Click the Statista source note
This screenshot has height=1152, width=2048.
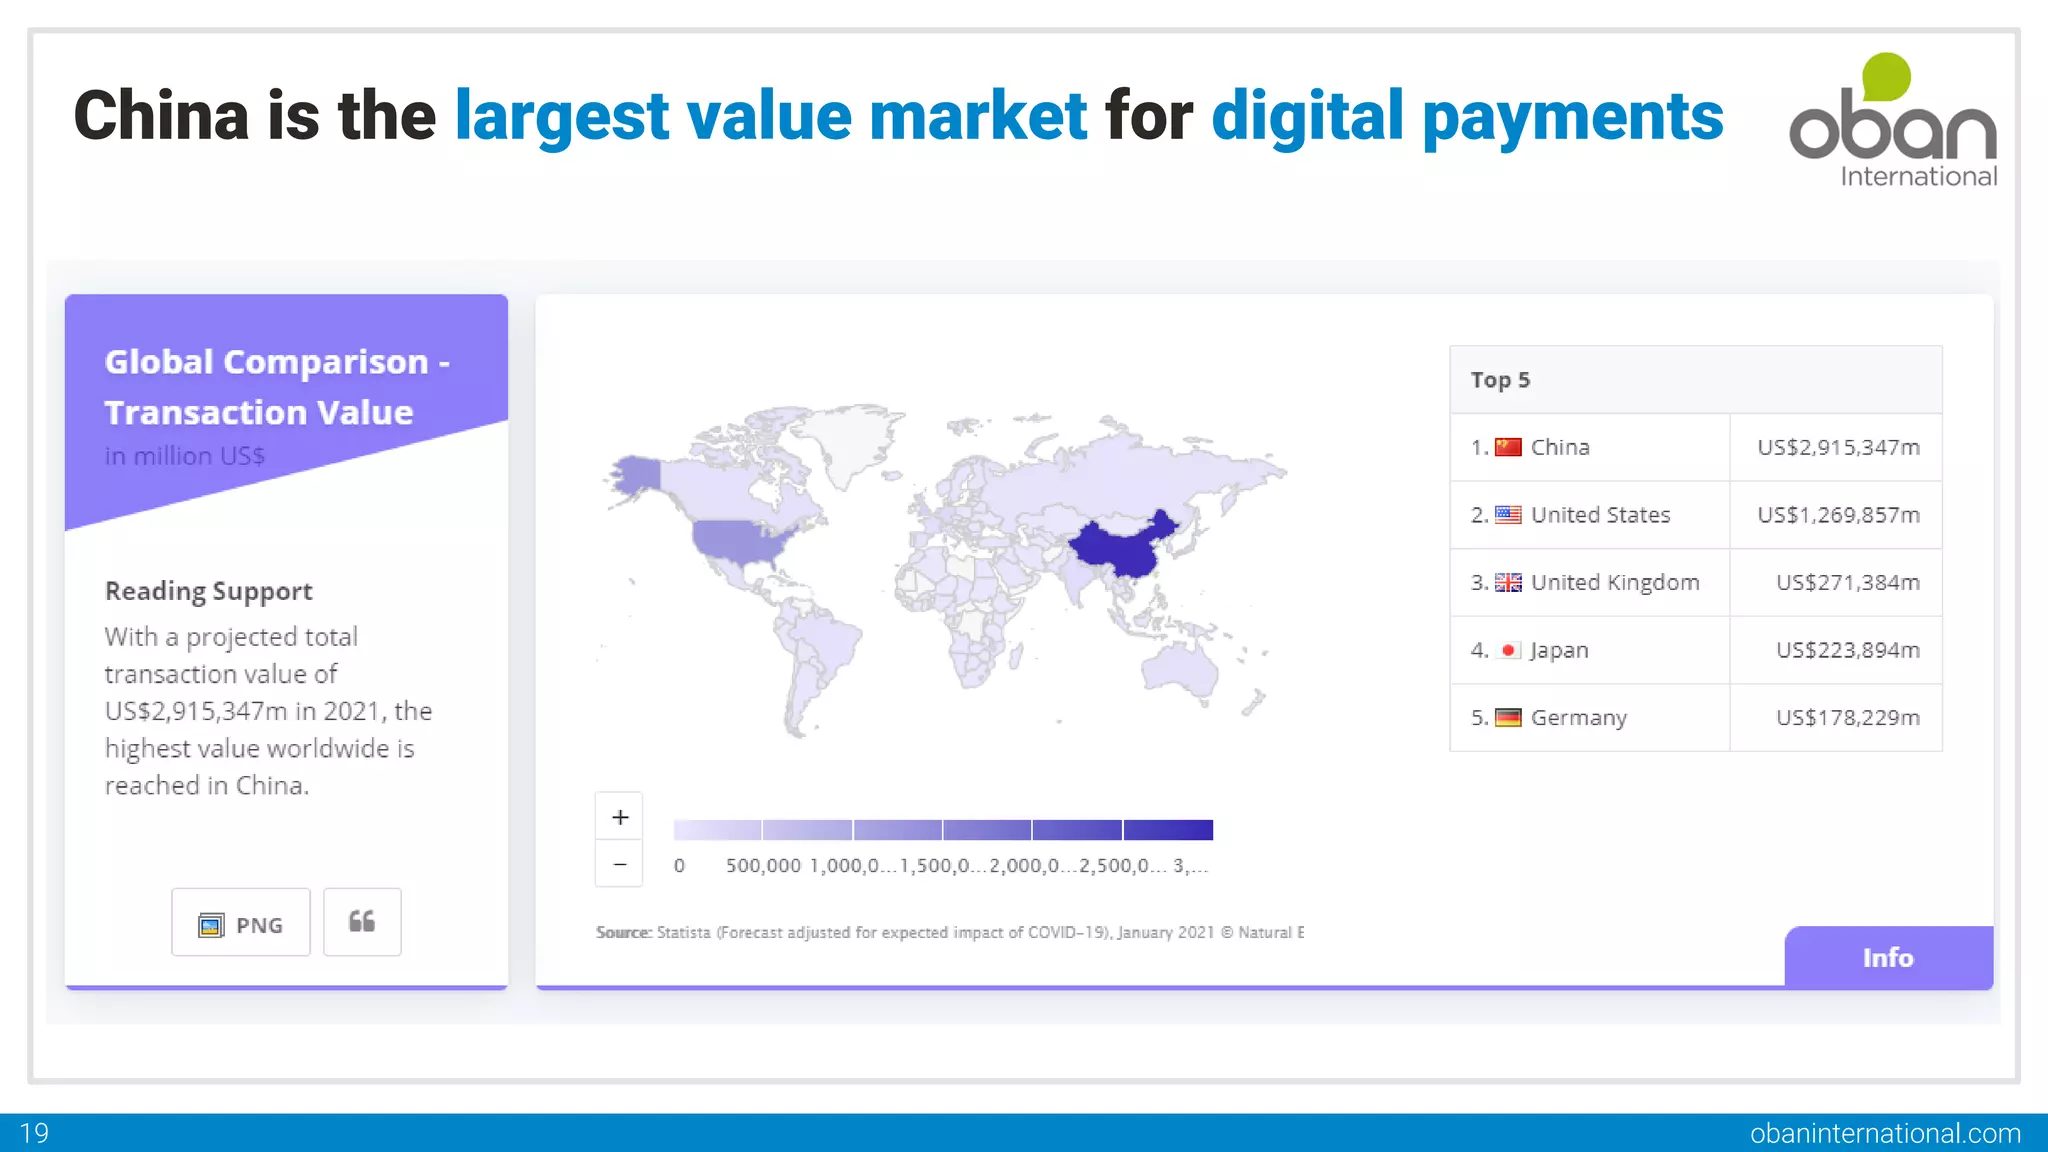coord(950,932)
